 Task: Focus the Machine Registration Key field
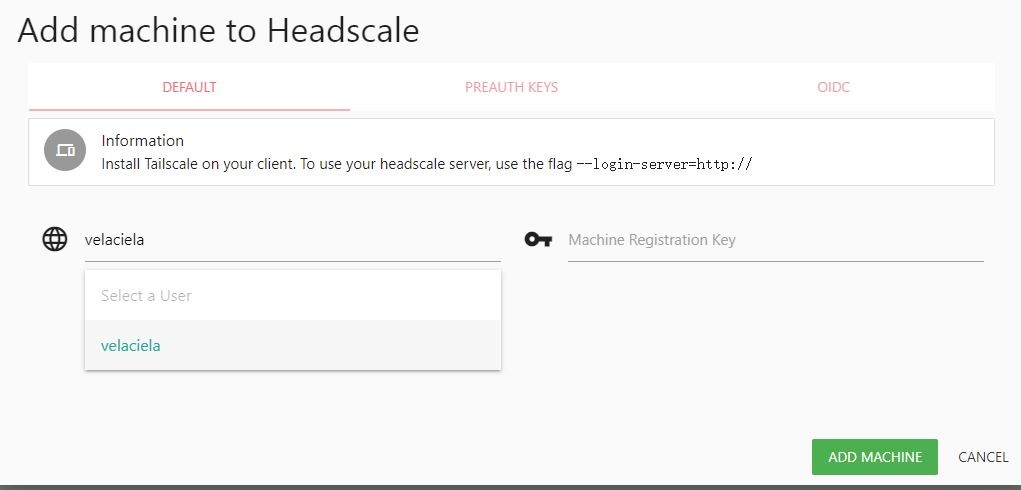776,240
